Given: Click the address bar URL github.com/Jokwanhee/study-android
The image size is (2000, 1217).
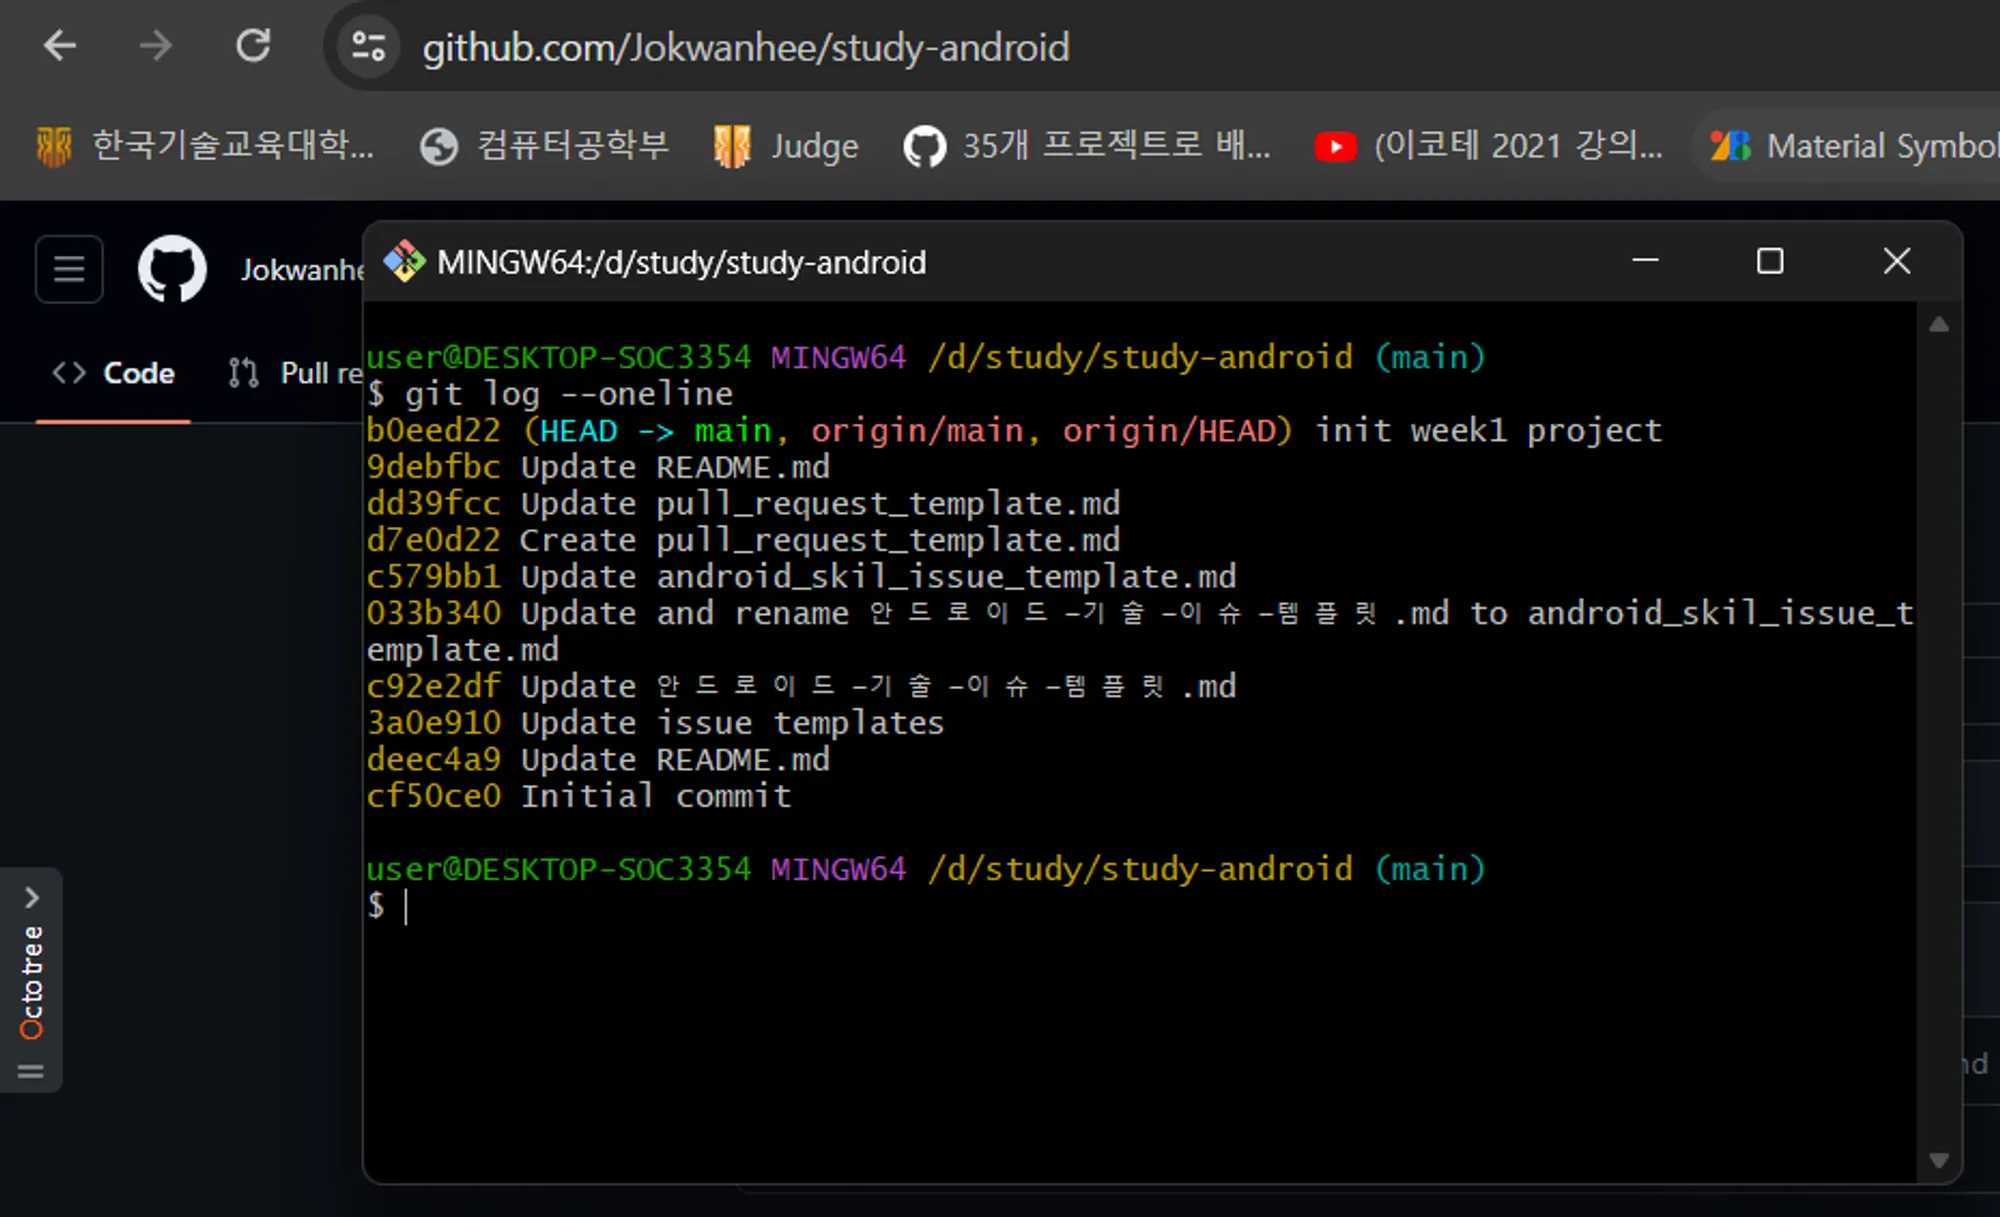Looking at the screenshot, I should coord(745,47).
